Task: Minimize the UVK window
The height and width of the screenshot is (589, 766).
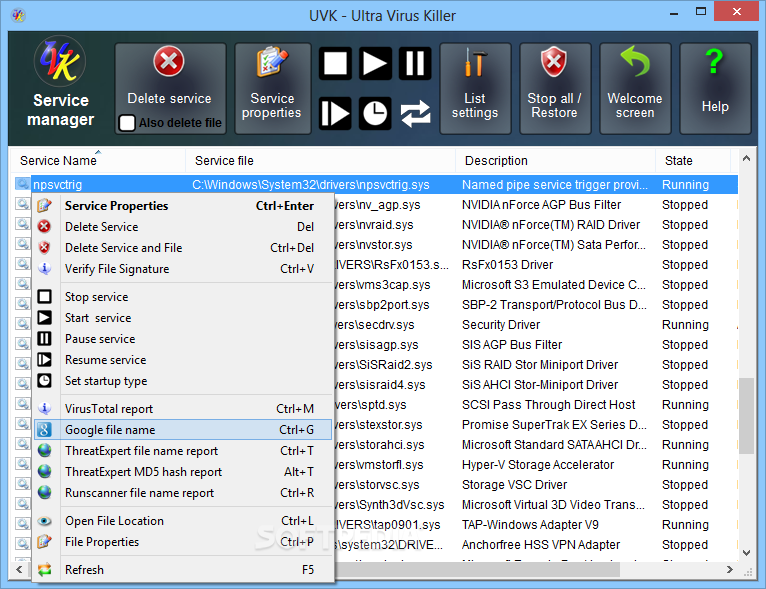Action: [x=674, y=12]
